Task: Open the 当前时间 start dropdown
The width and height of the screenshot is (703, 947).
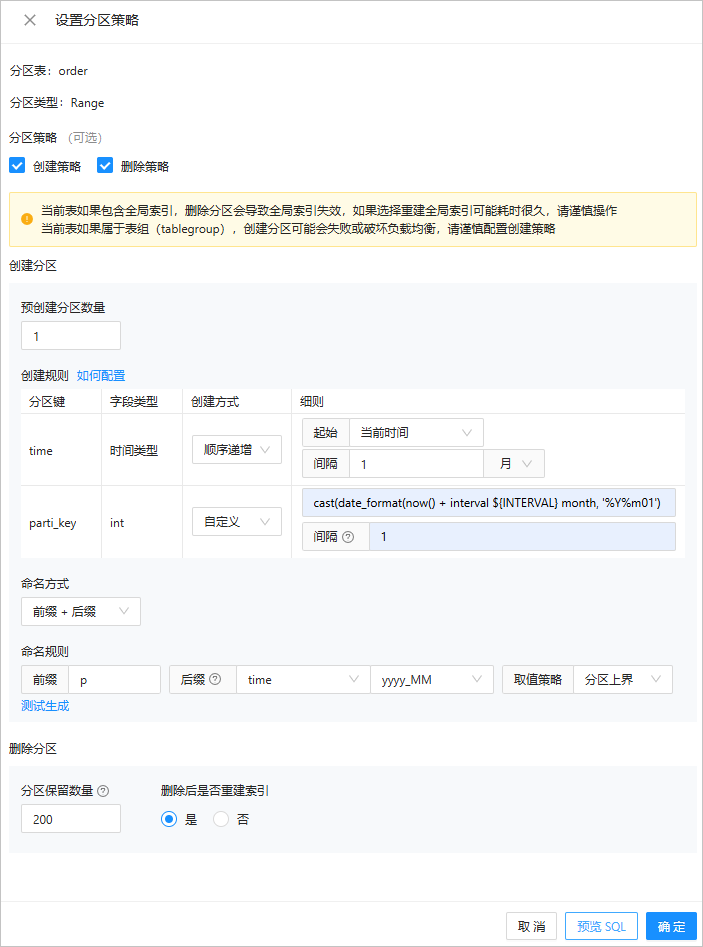Action: [x=416, y=433]
